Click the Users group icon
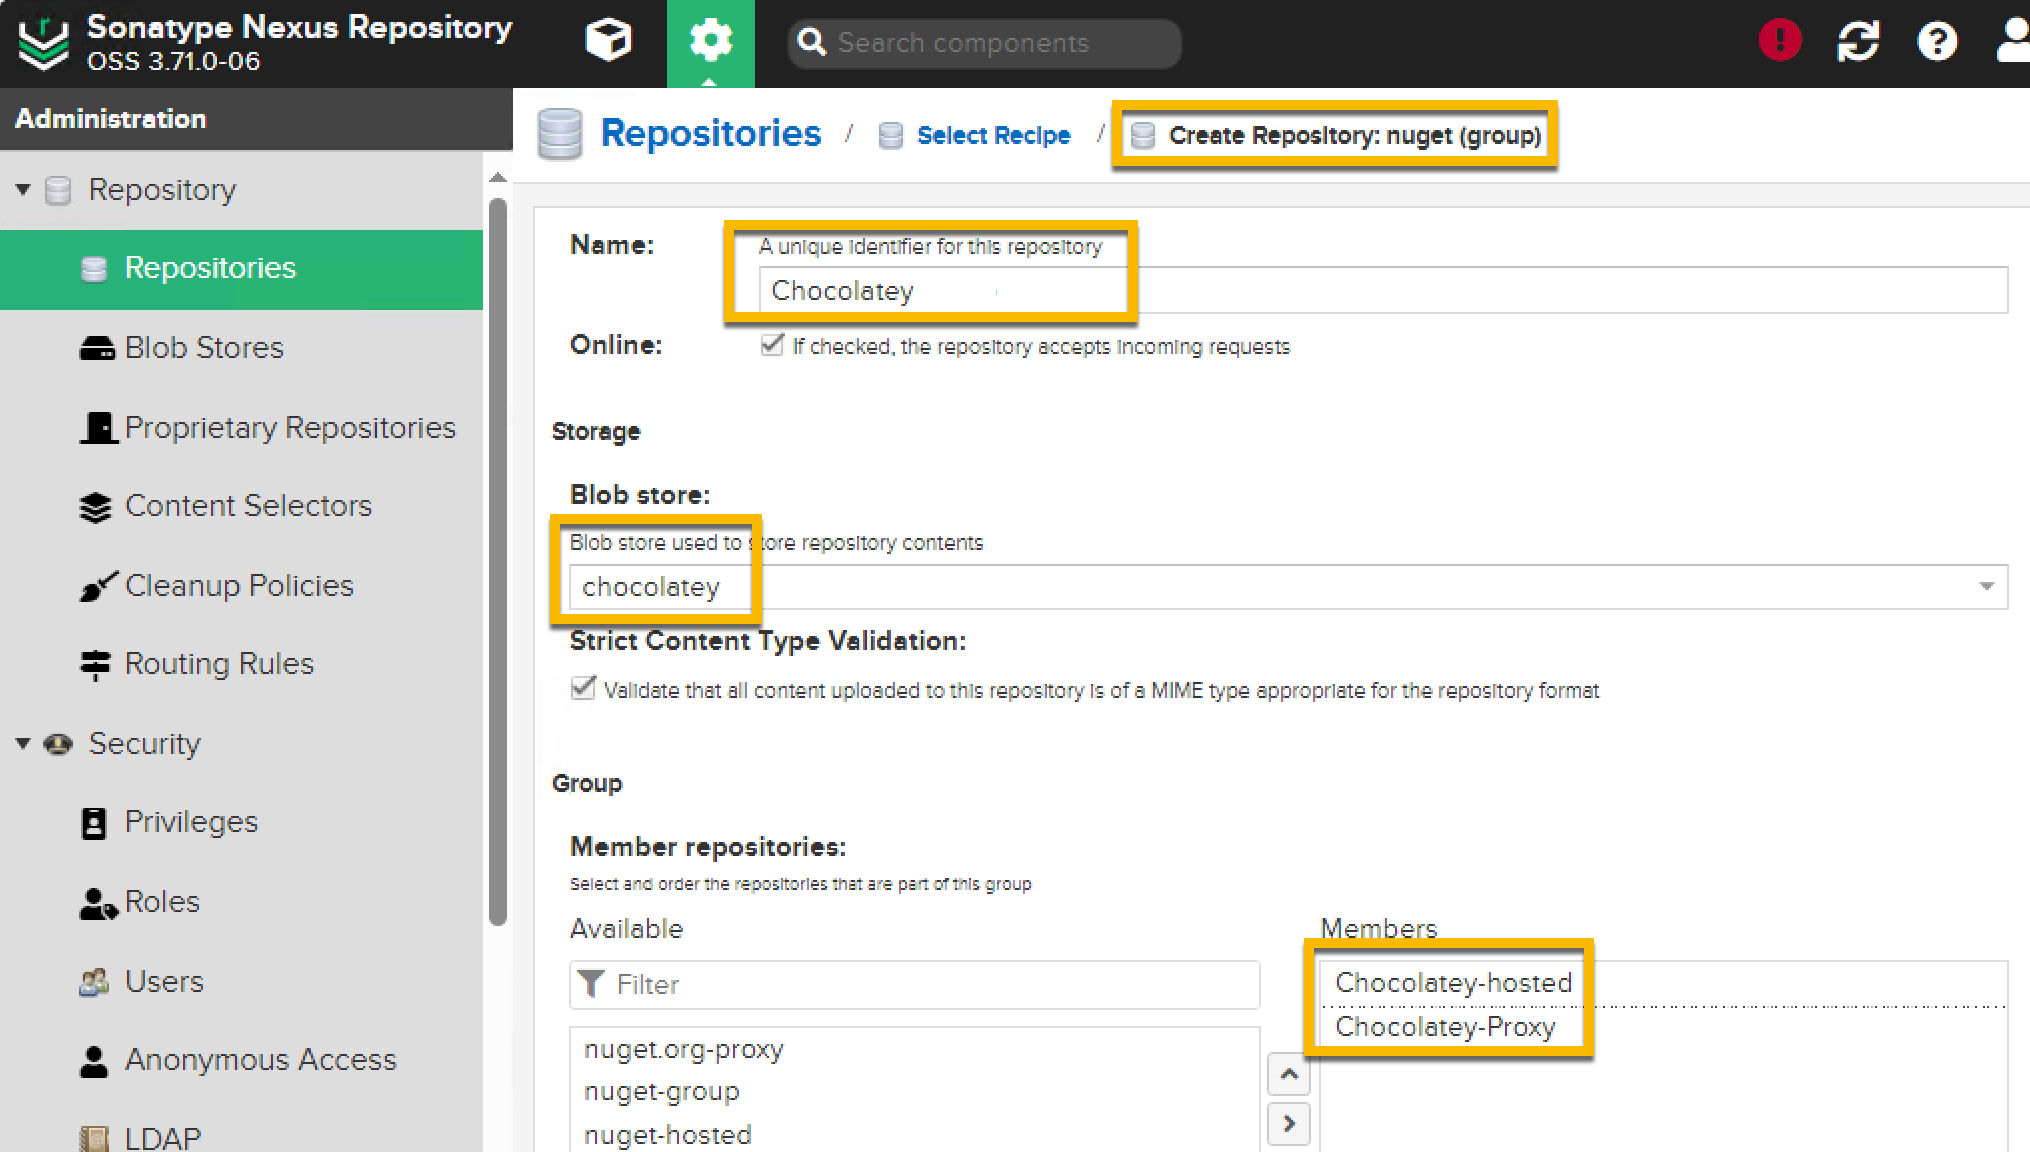Viewport: 2030px width, 1152px height. 95,982
